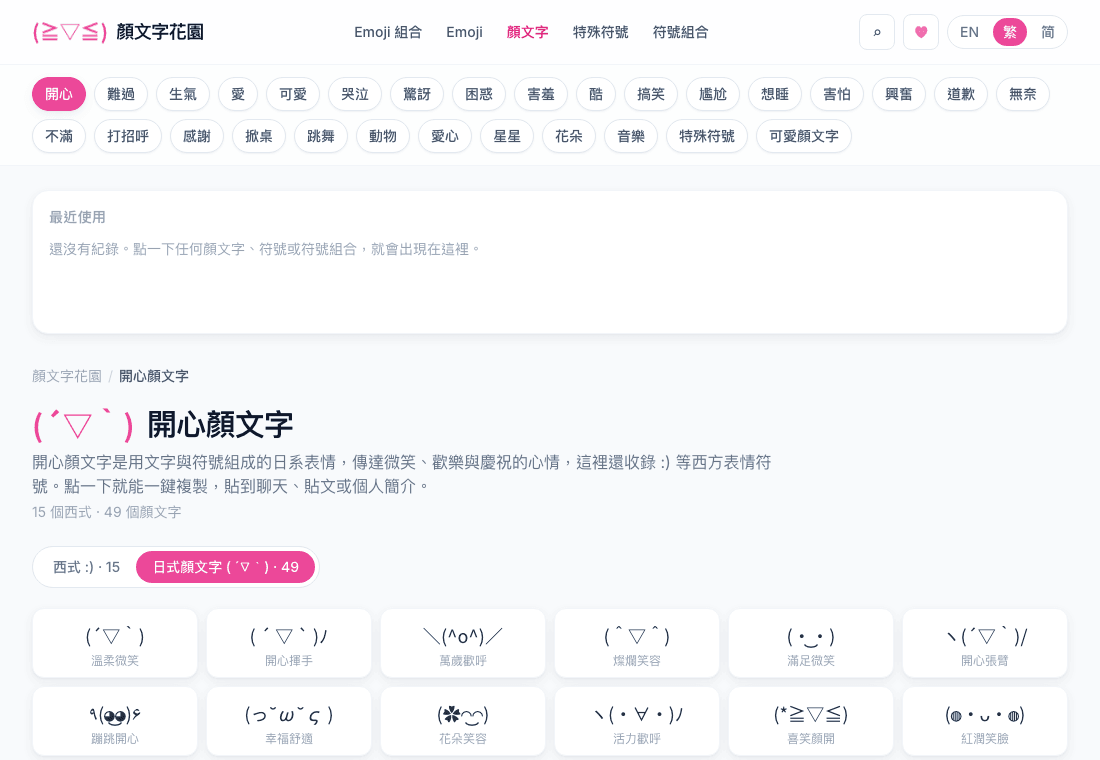1100x760 pixels.
Task: Select the 困惑 category chip
Action: click(479, 94)
